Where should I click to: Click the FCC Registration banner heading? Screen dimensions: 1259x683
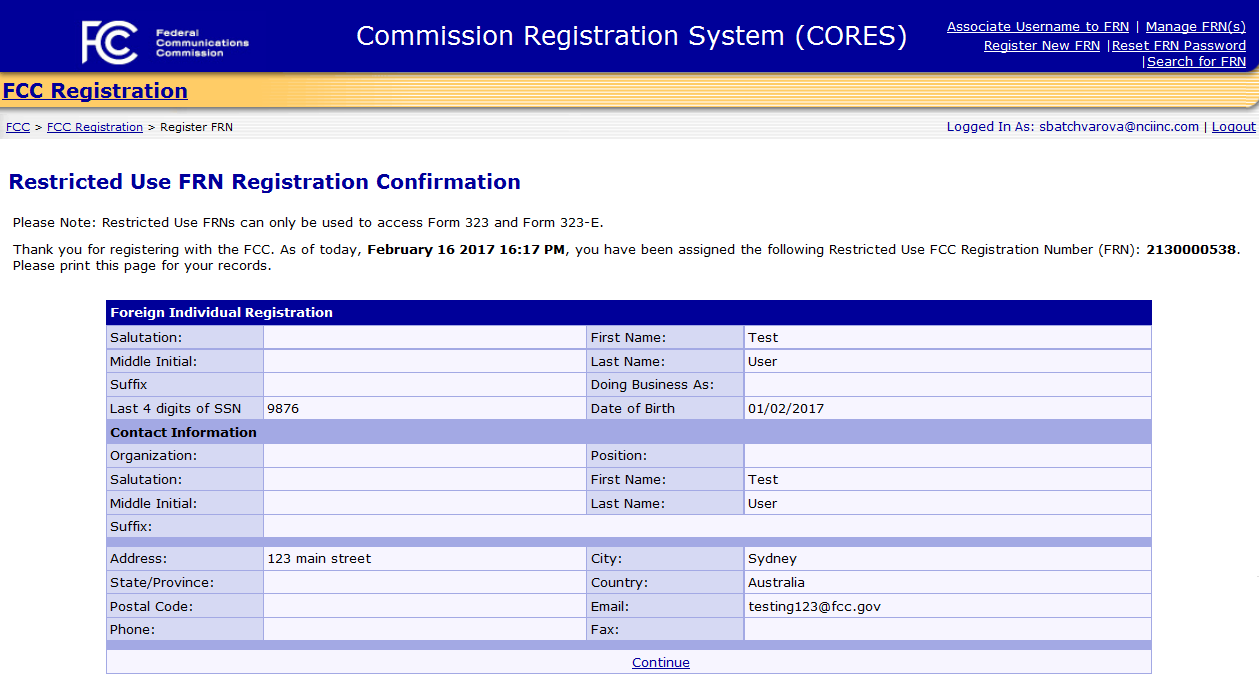95,91
